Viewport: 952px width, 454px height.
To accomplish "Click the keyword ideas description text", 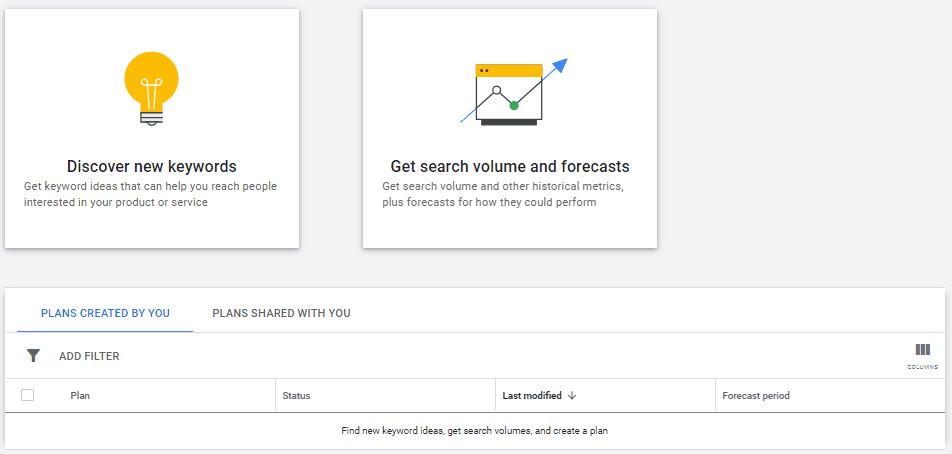I will pyautogui.click(x=150, y=194).
